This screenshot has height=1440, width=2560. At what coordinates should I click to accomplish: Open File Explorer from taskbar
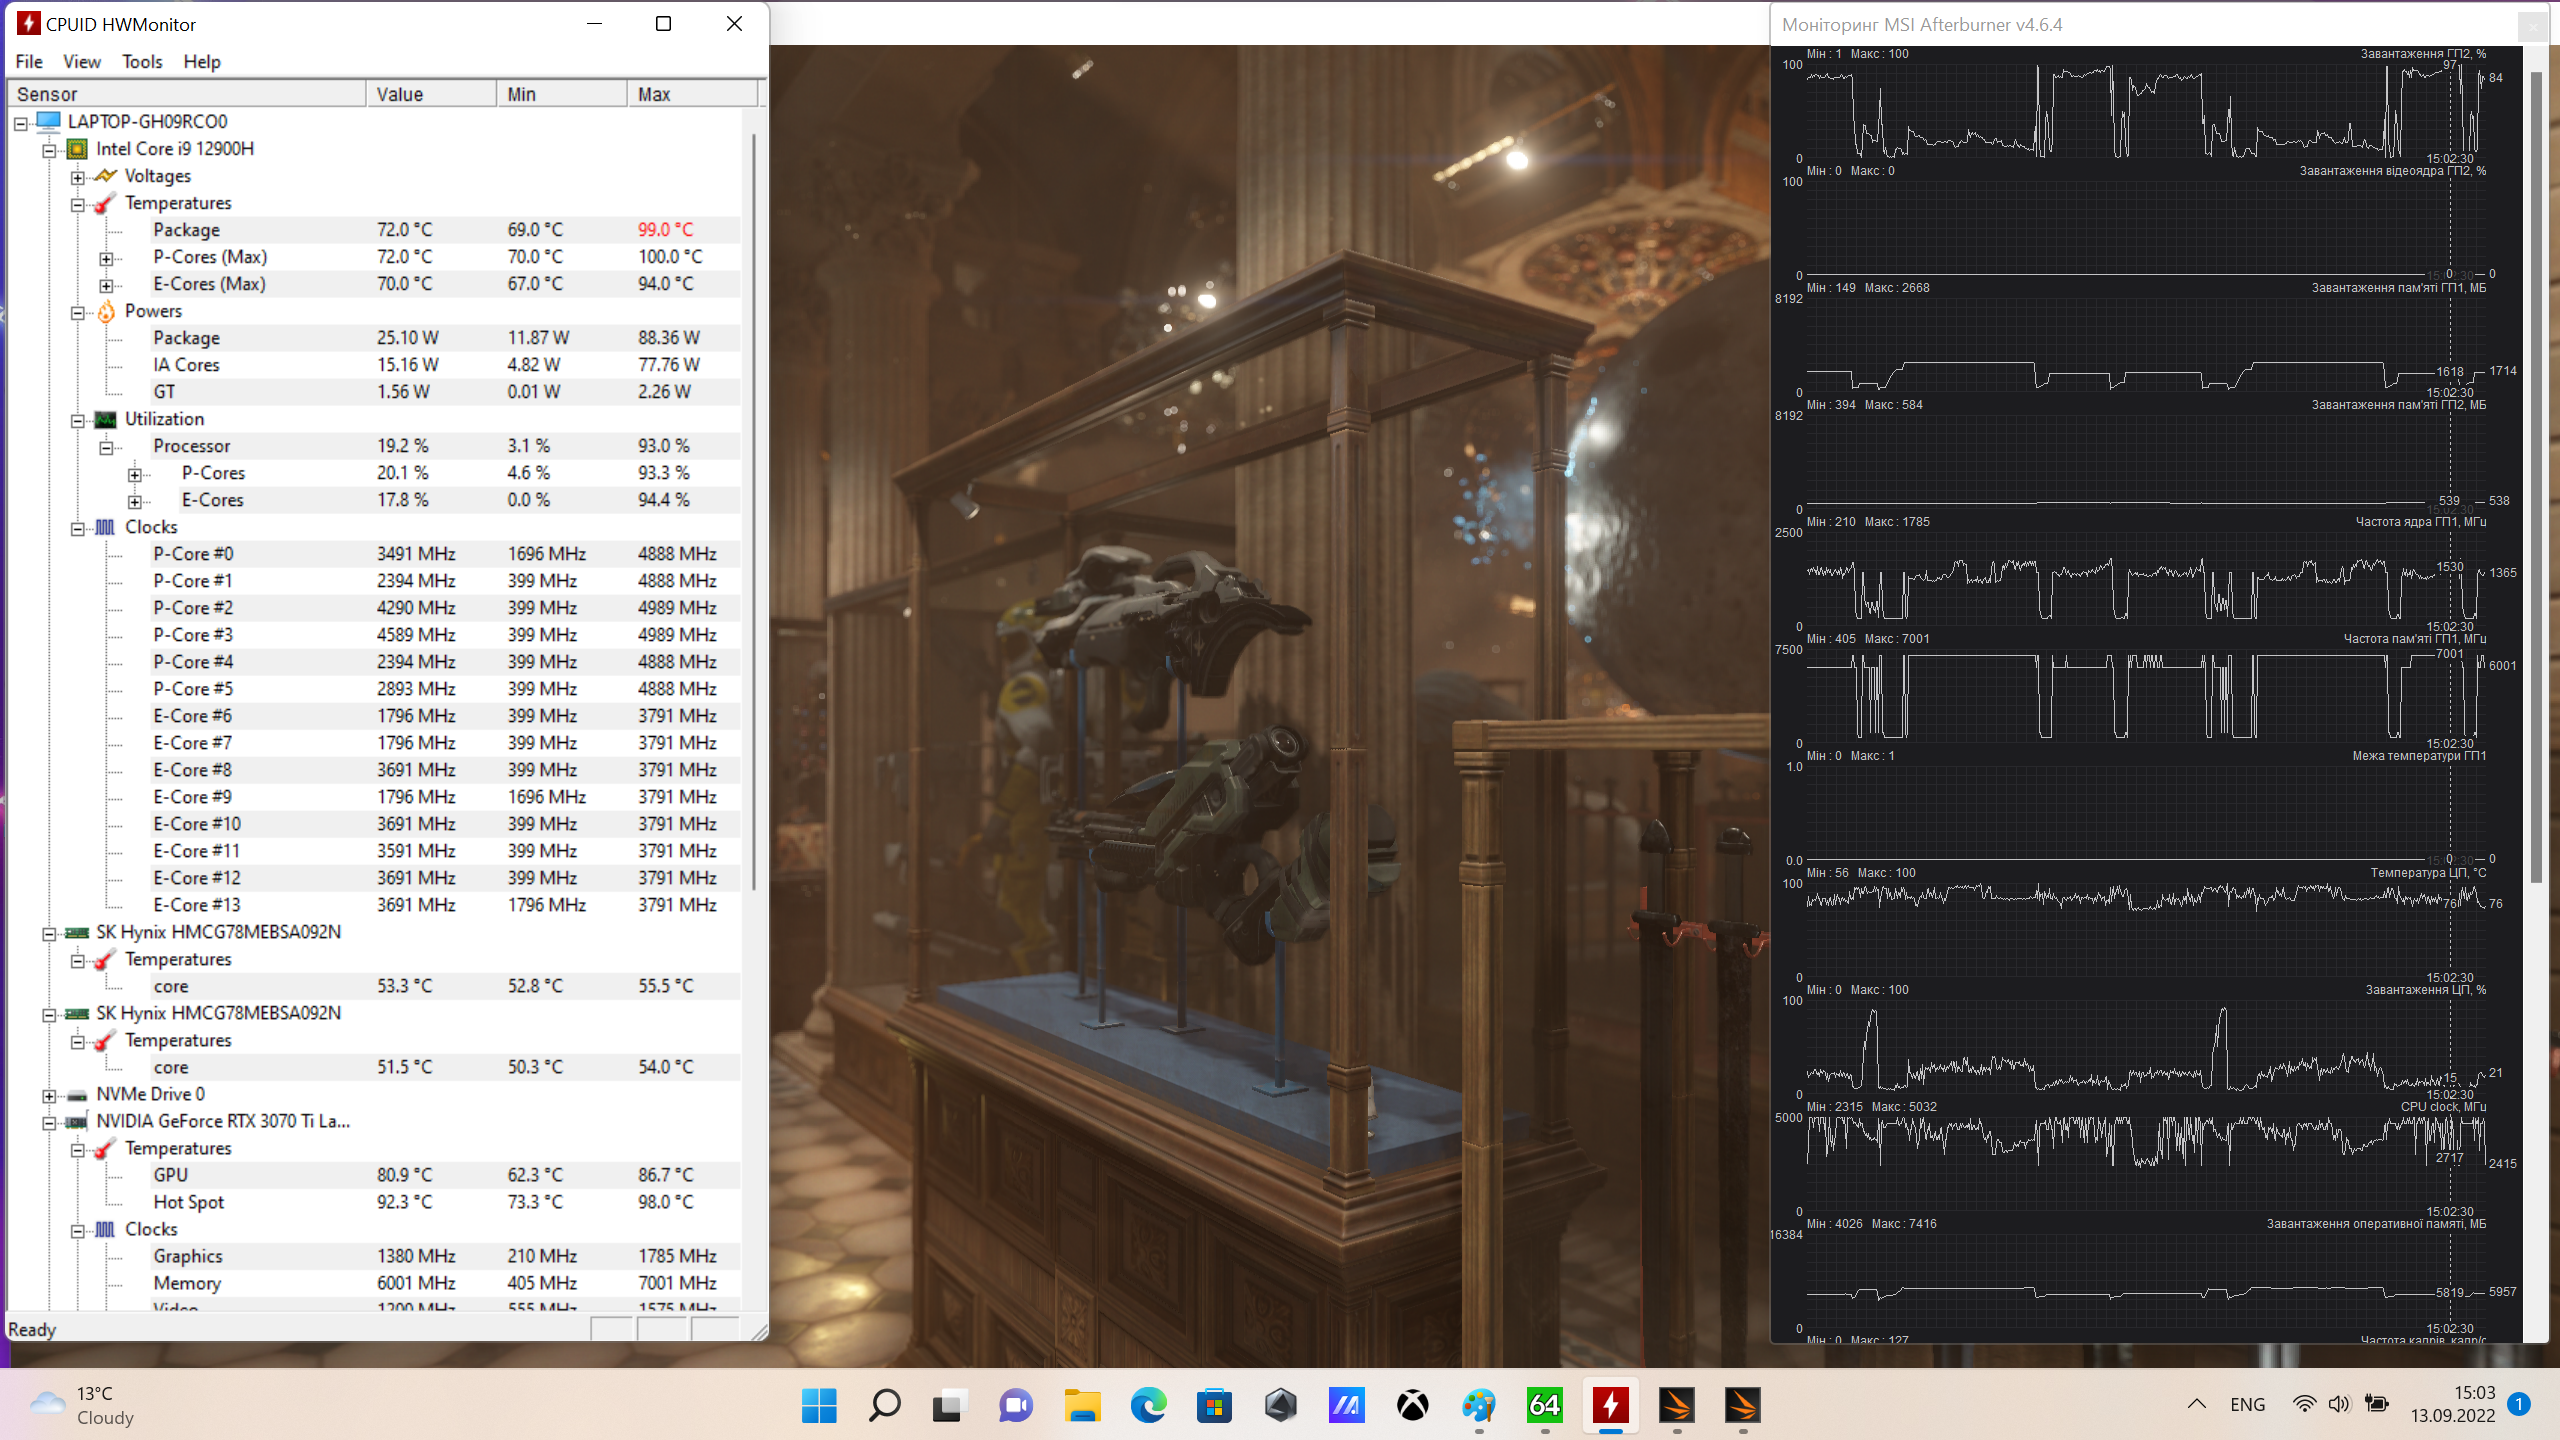[x=1082, y=1406]
